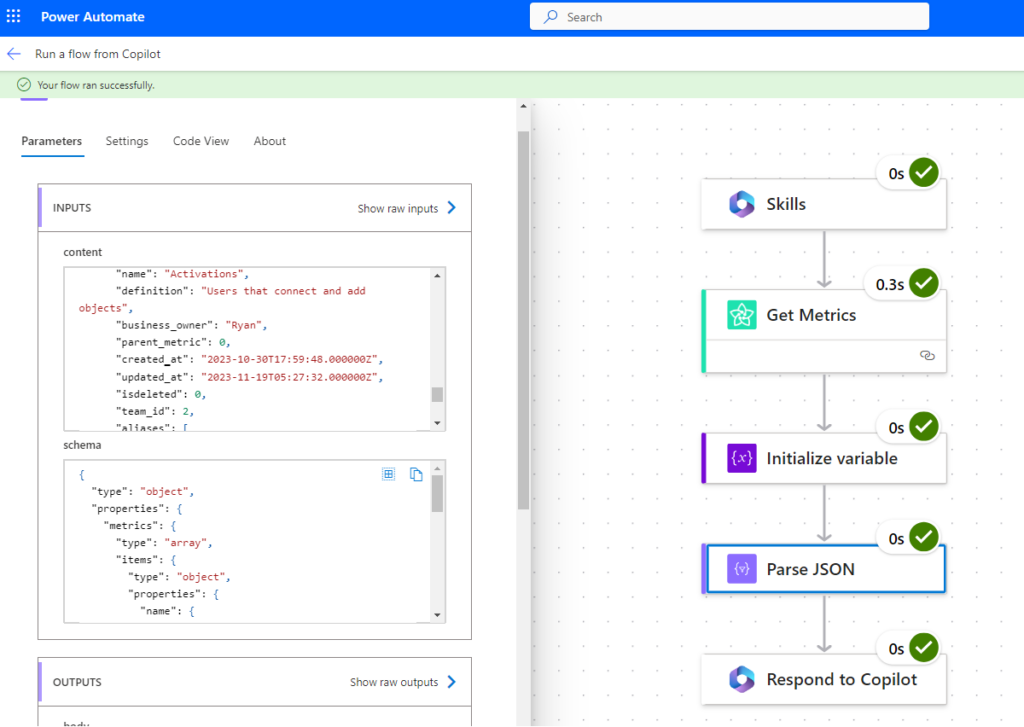Image resolution: width=1024 pixels, height=727 pixels.
Task: Select the Get Metrics action card
Action: 824,331
